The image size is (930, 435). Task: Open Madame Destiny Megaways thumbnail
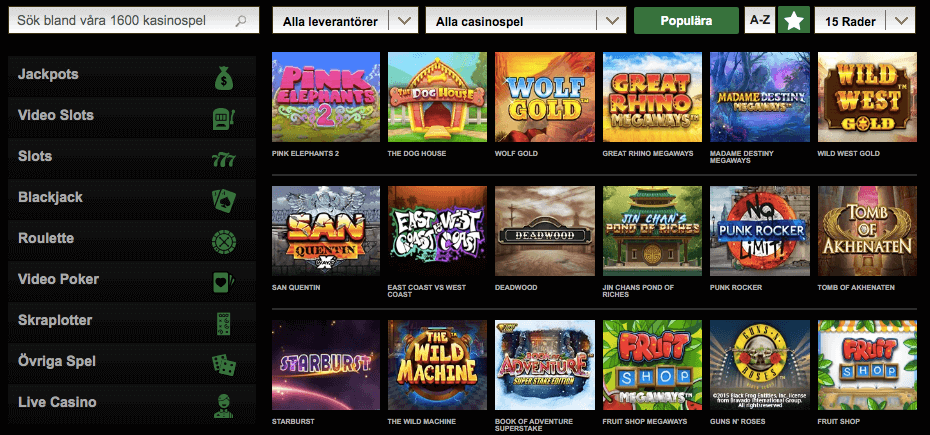[x=760, y=97]
